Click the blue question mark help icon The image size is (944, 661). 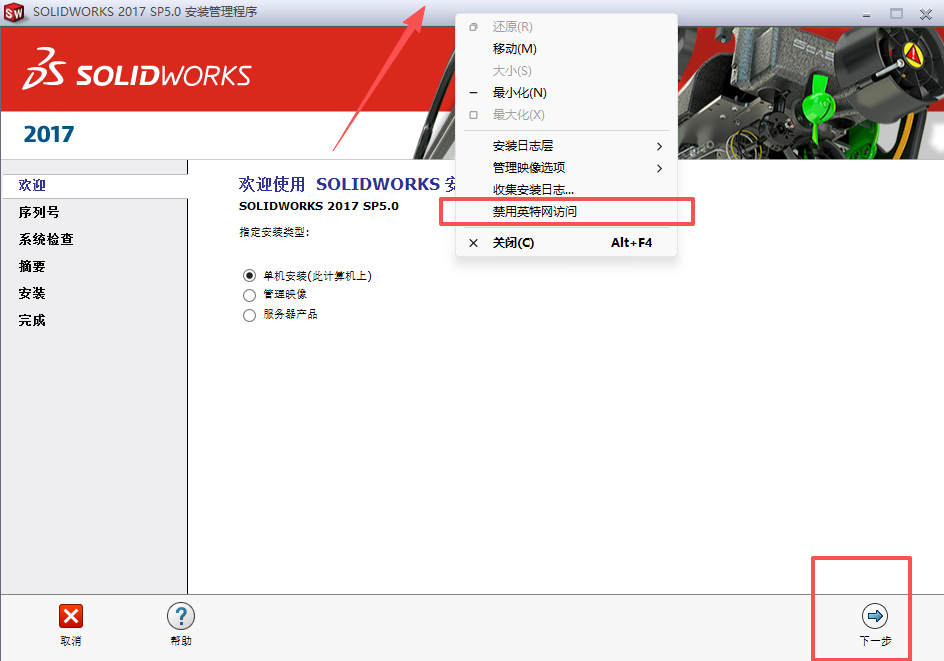(180, 616)
